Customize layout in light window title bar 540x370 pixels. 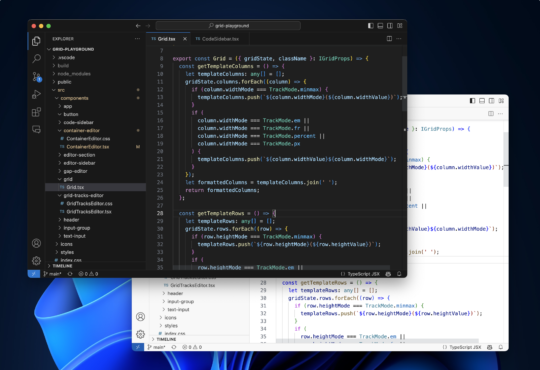[x=501, y=101]
